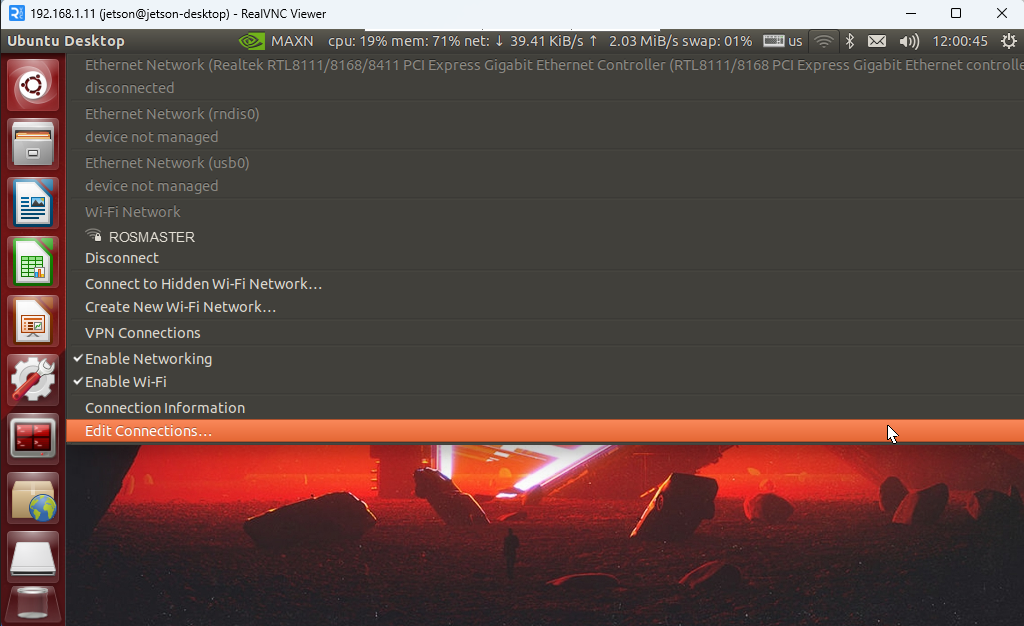Click Disconnect under ROSMASTER Wi-Fi
The image size is (1024, 626).
[x=121, y=258]
